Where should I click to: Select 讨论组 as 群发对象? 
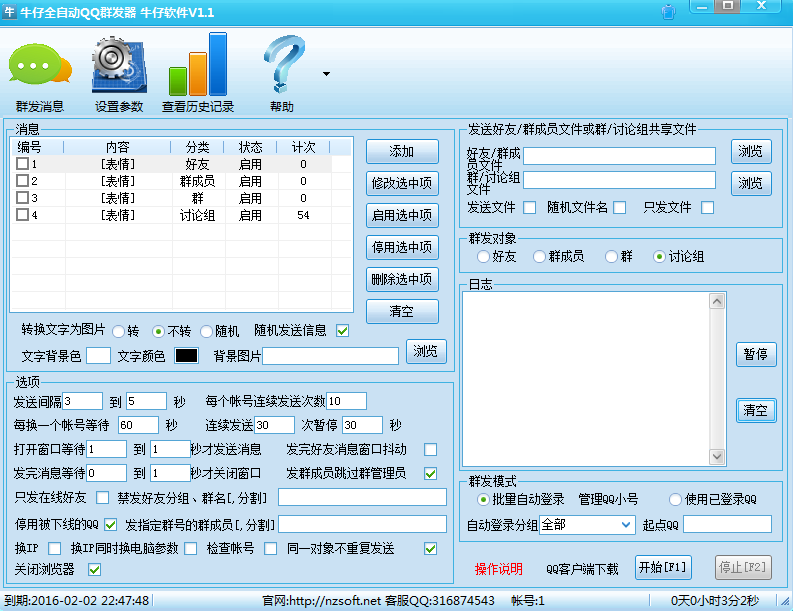[x=659, y=257]
